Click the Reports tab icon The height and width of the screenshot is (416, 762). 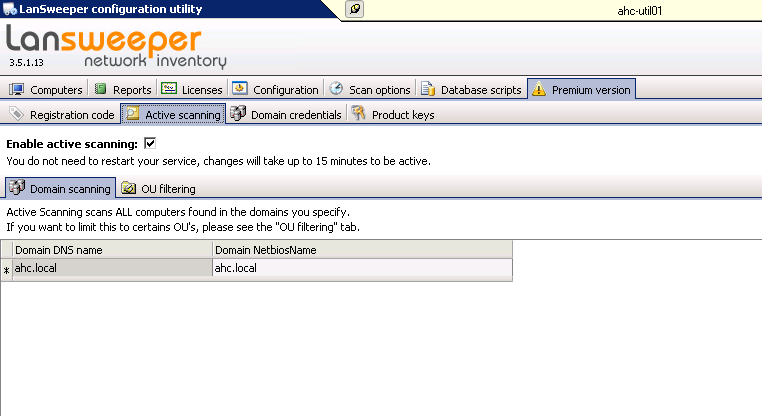[100, 90]
